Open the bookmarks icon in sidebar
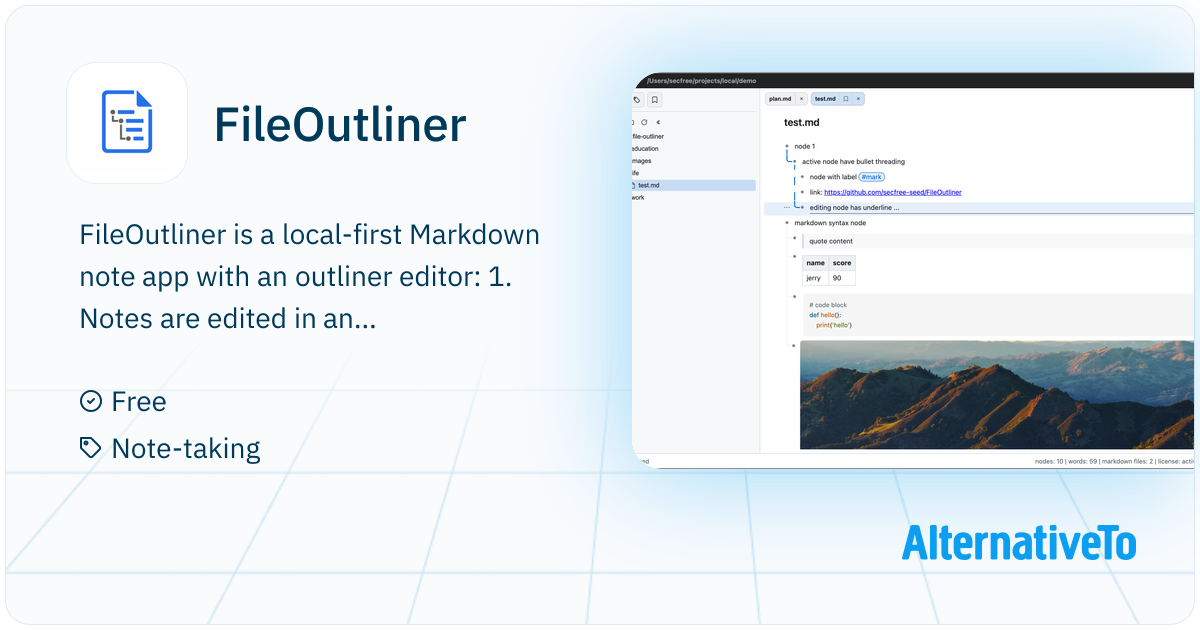Screen dimensions: 1200x630 click(654, 99)
